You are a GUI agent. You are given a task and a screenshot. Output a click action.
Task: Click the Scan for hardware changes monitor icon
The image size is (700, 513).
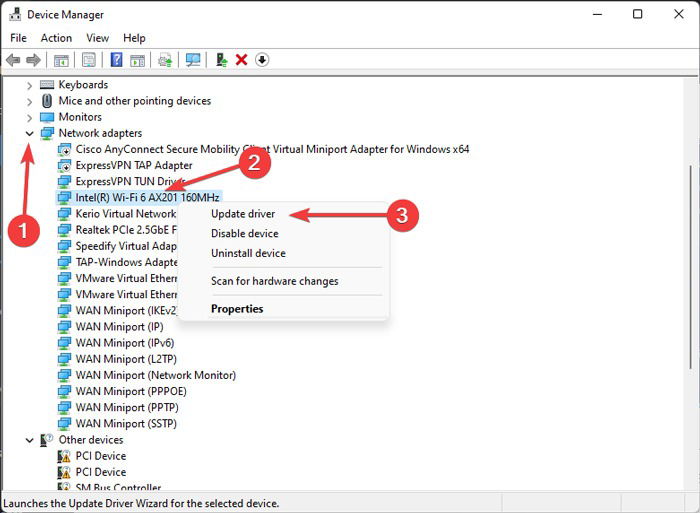(x=193, y=60)
